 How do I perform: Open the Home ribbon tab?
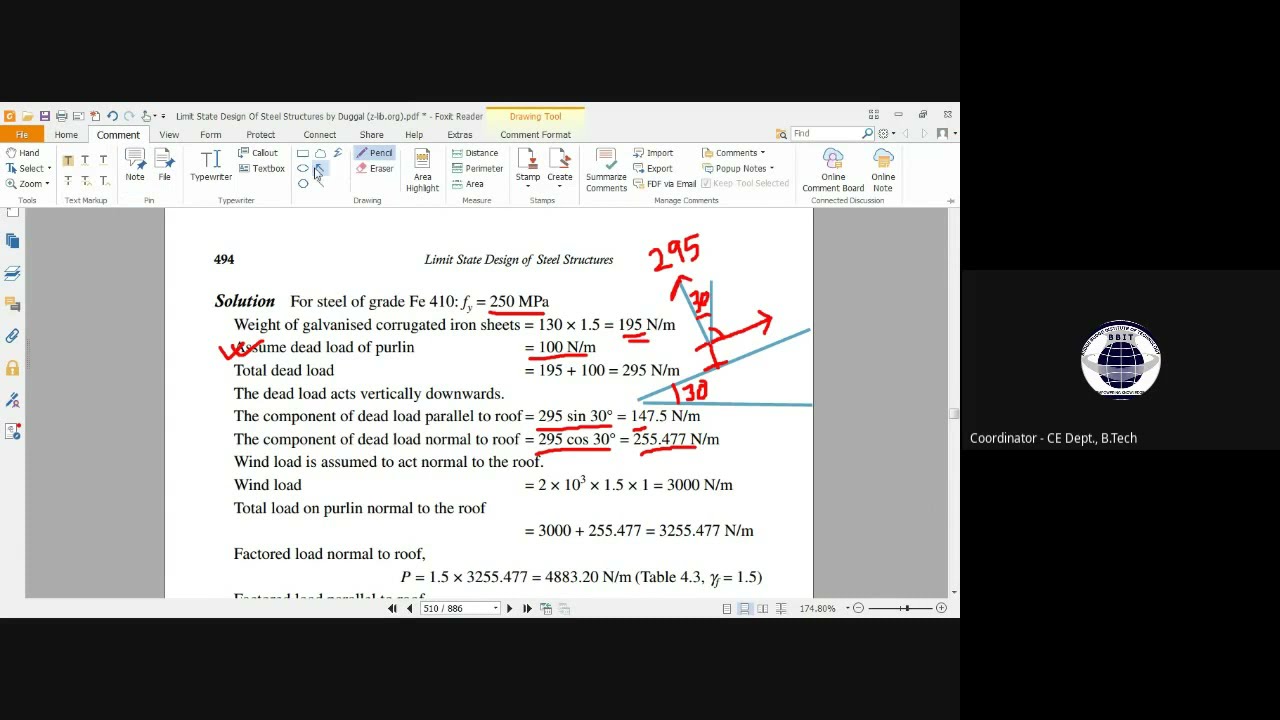[66, 135]
